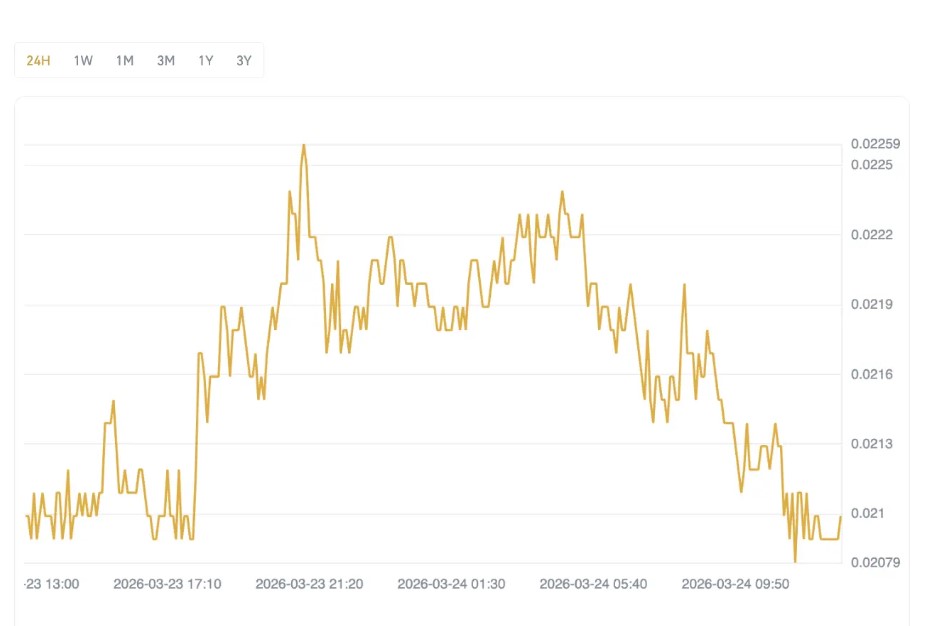Click the 0.02259 high price label

(x=875, y=144)
